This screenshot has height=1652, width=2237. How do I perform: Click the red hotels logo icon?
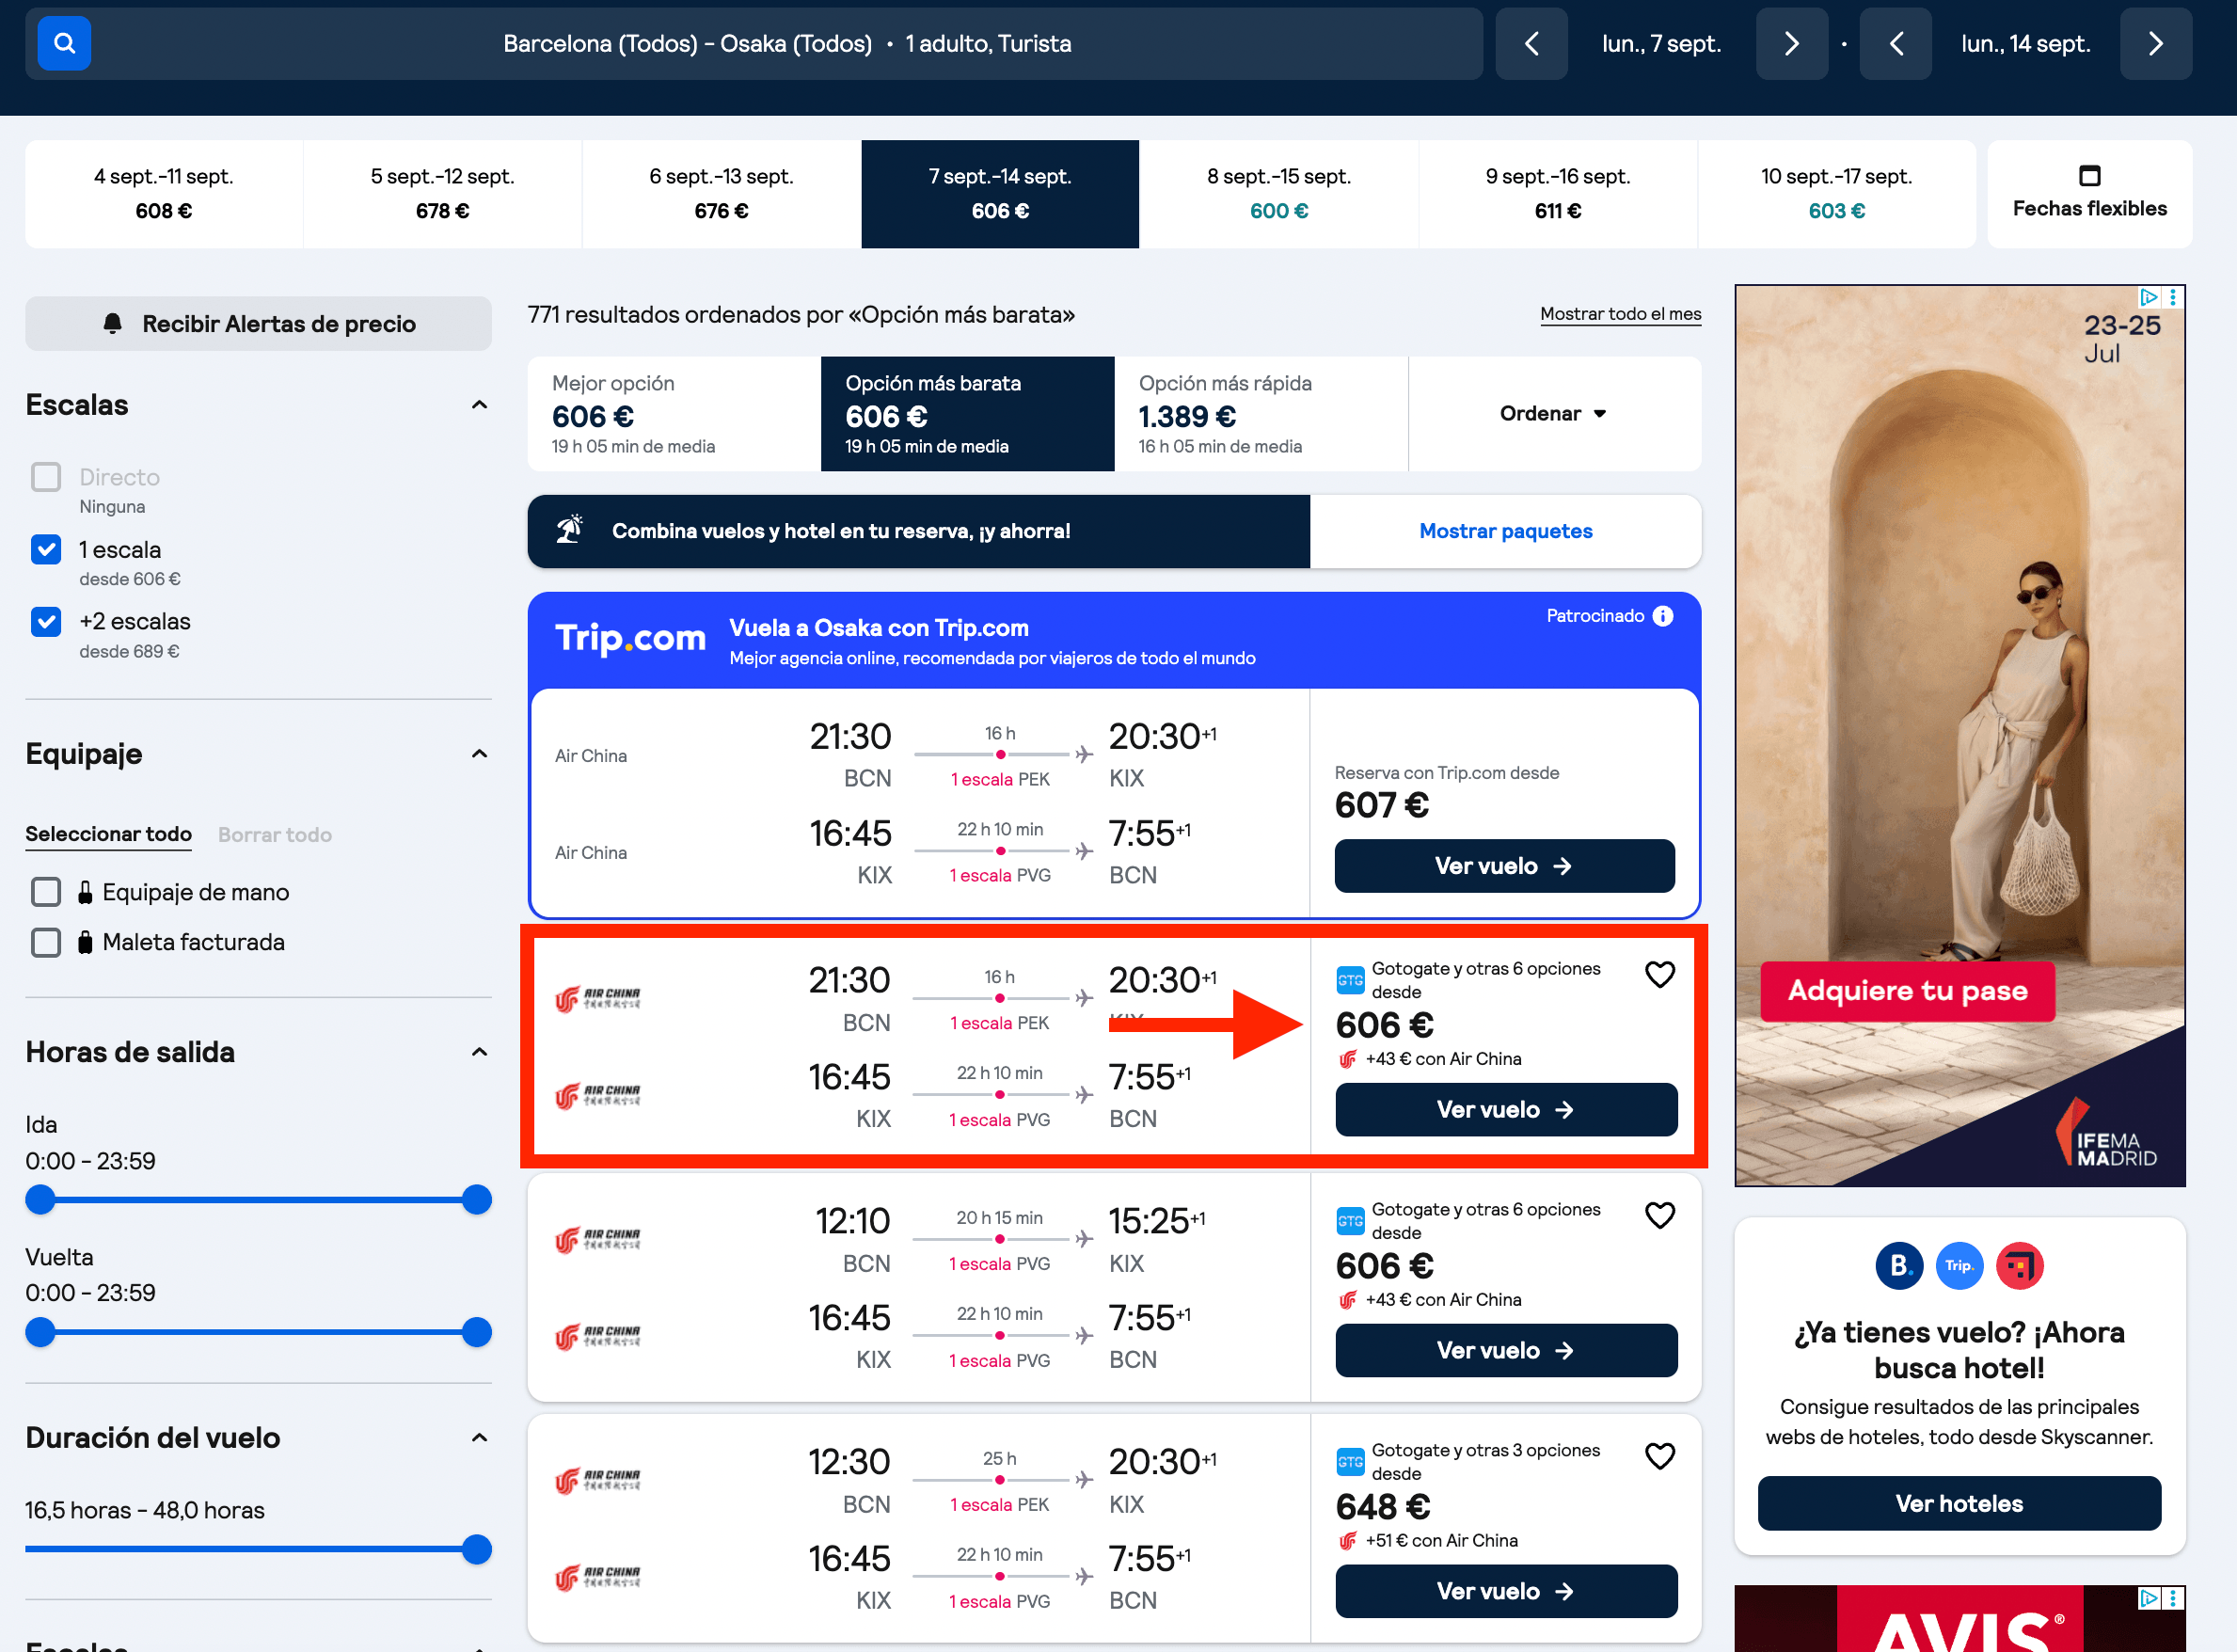(x=2019, y=1265)
